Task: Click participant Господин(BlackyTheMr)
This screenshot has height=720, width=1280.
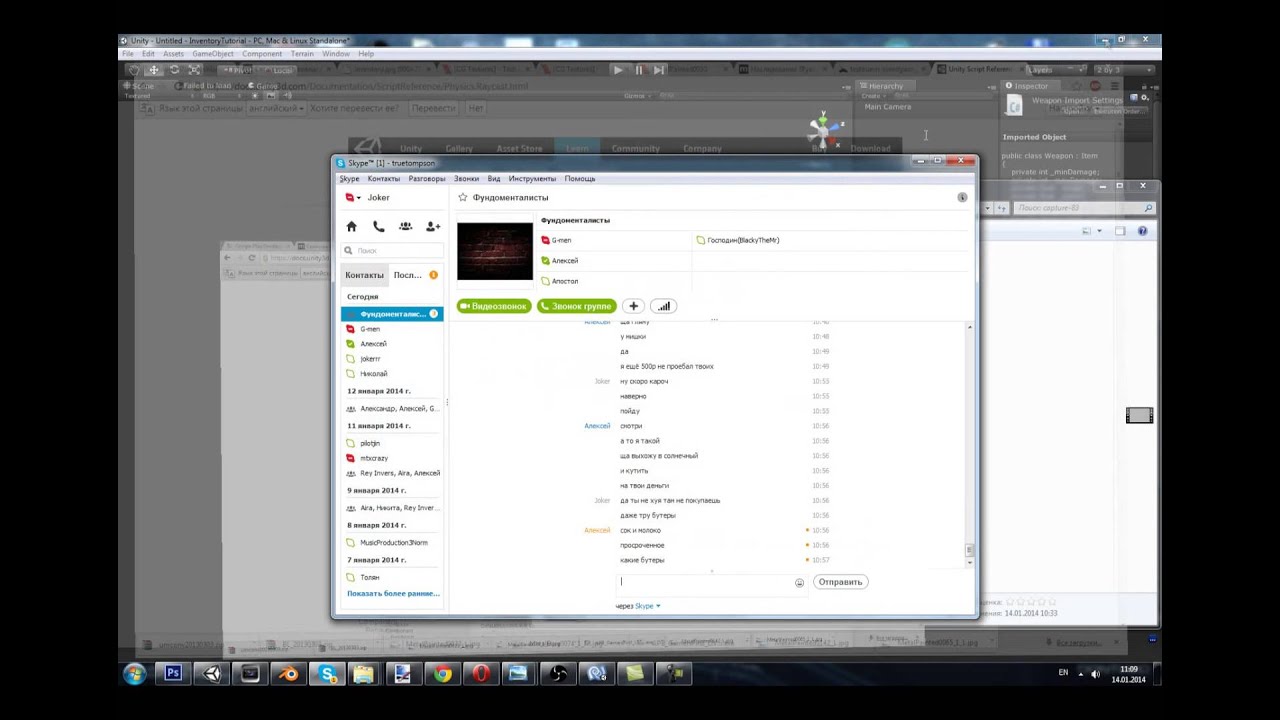Action: 743,240
